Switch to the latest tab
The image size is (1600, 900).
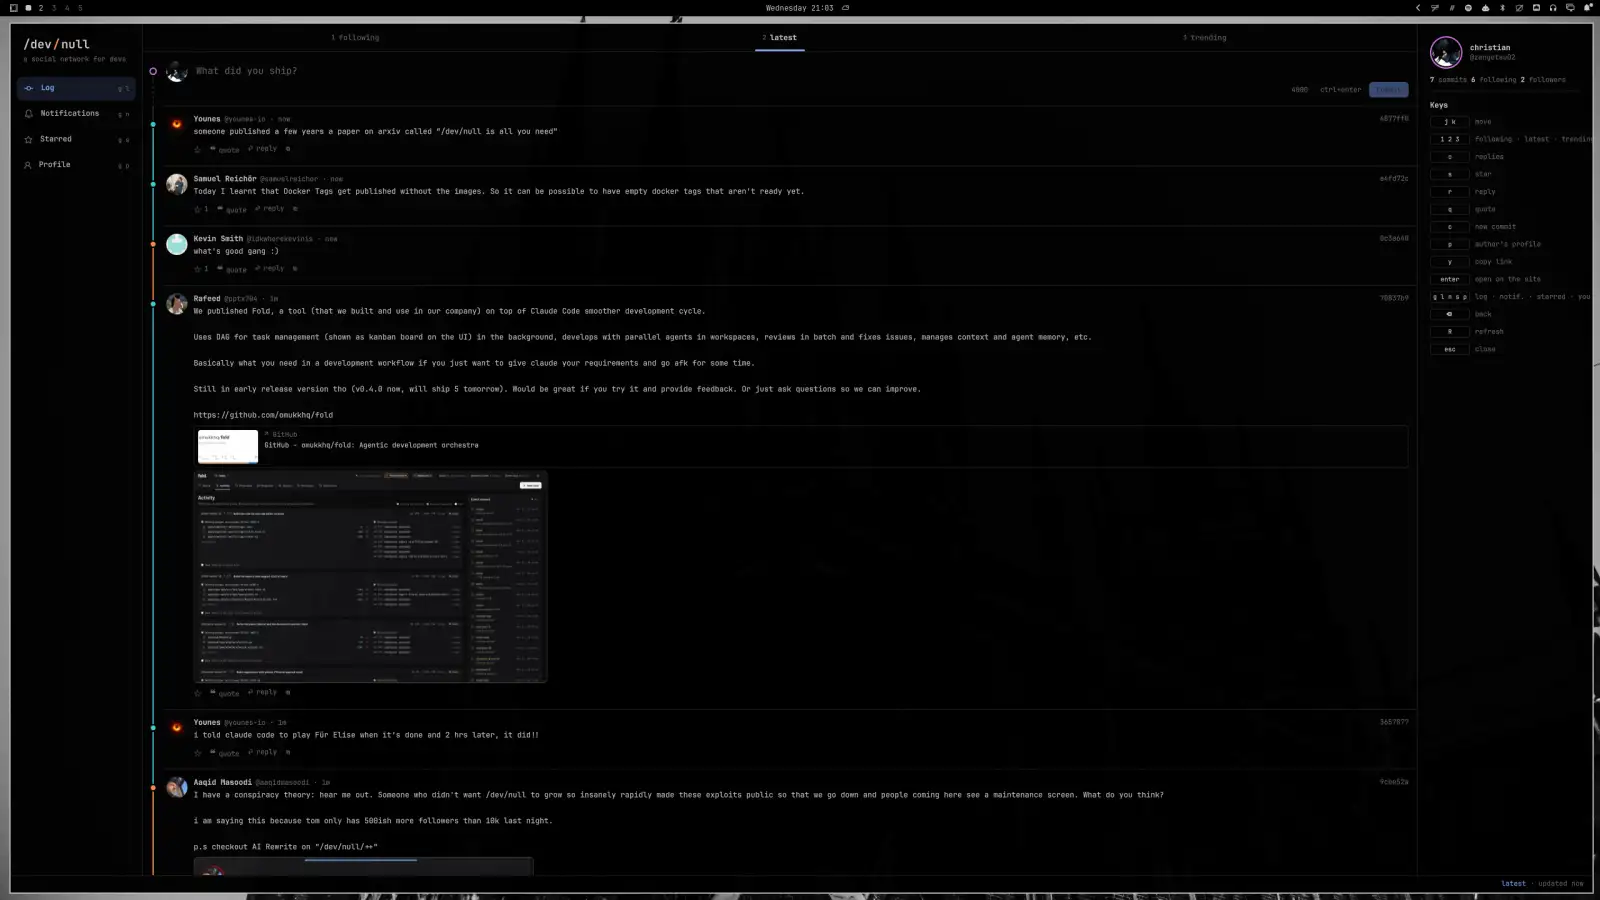tap(780, 38)
